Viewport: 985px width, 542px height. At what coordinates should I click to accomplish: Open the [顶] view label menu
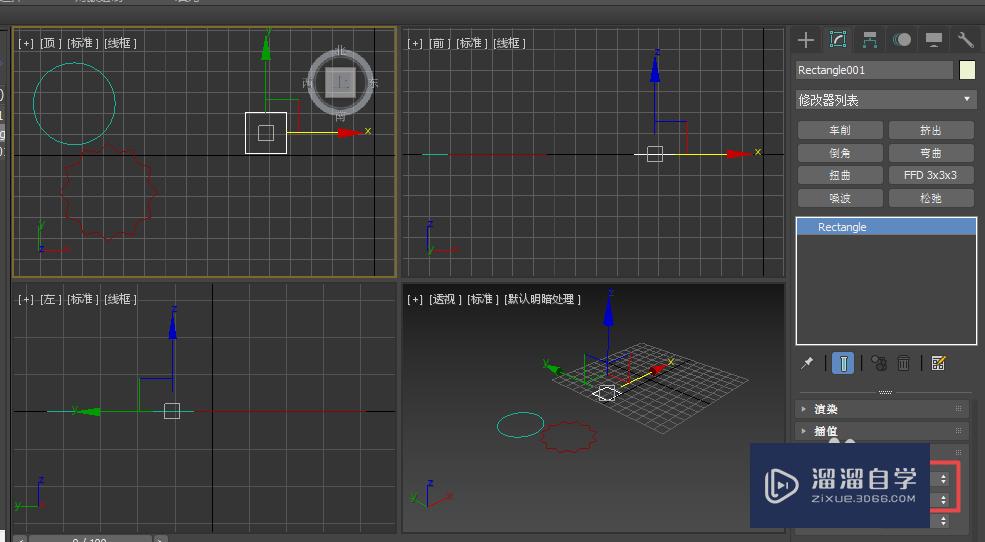(51, 43)
